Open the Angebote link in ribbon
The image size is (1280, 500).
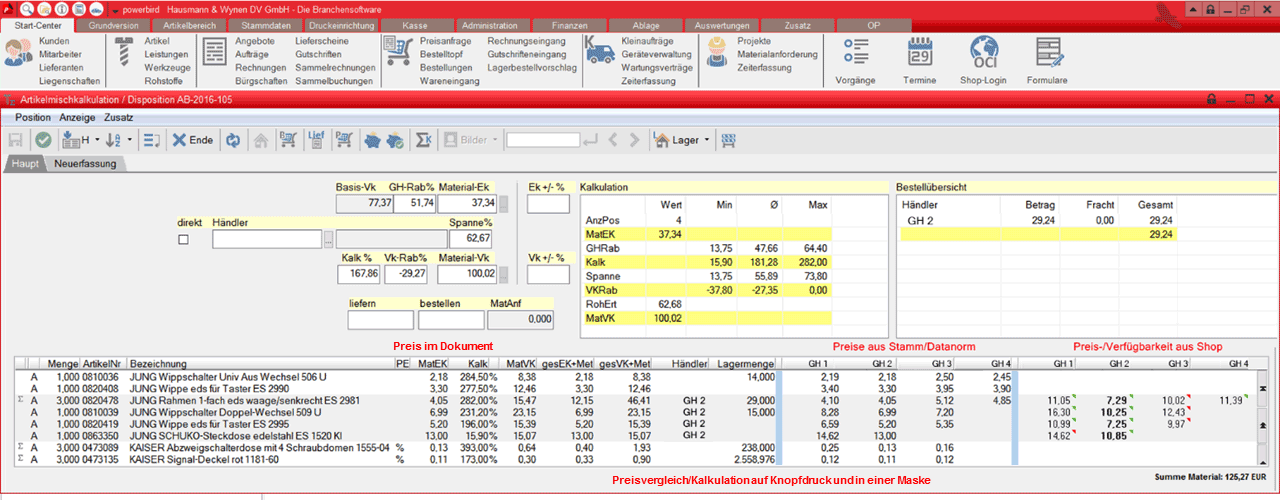tap(254, 41)
